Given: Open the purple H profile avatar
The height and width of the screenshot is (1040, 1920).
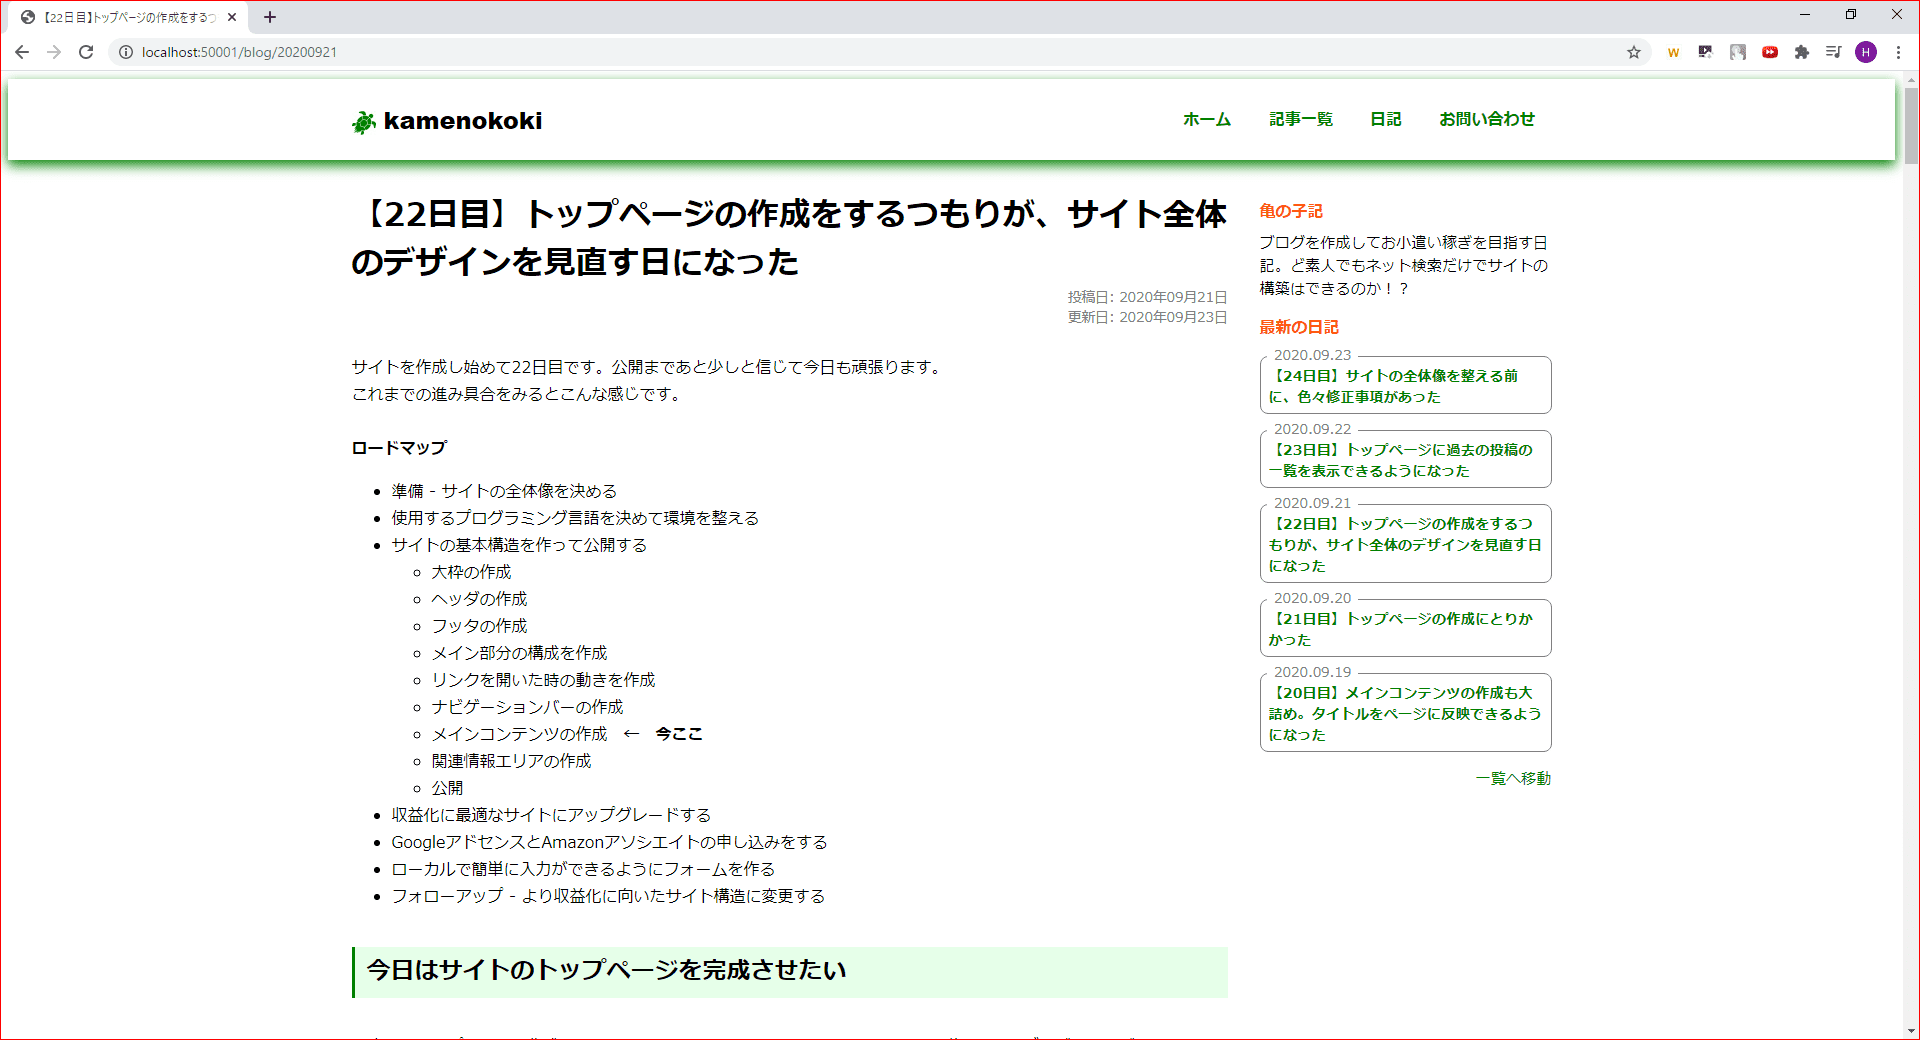Looking at the screenshot, I should coord(1866,52).
